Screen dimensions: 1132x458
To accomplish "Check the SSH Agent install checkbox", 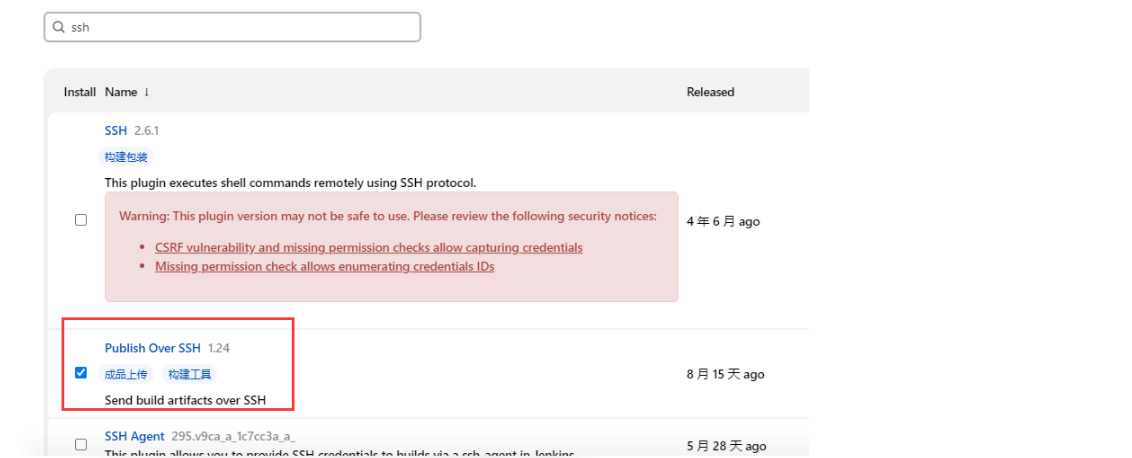I will [x=81, y=444].
